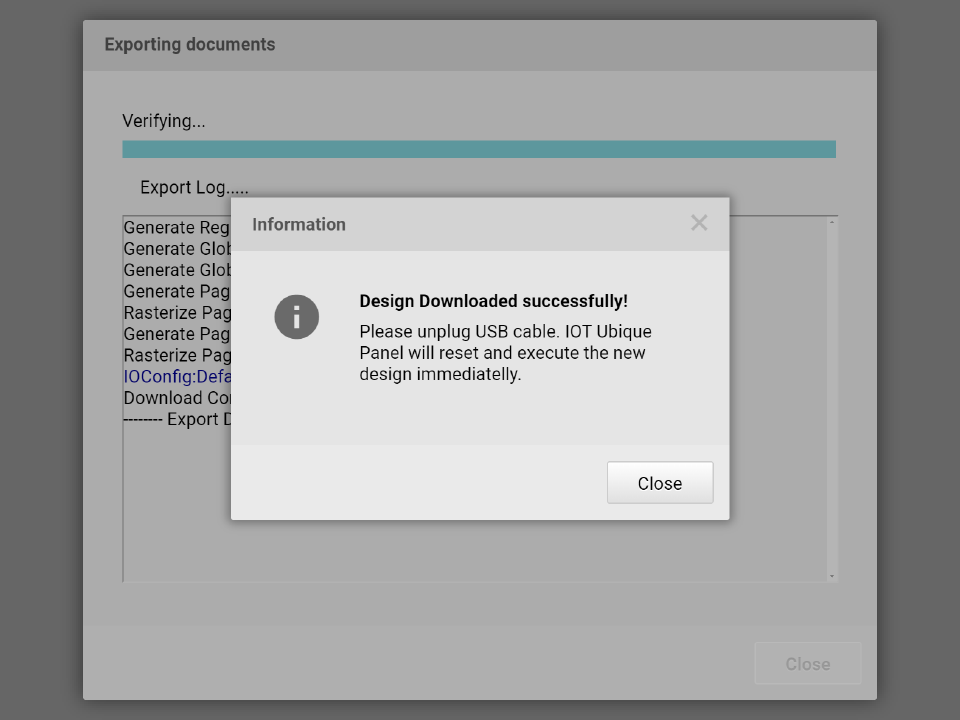Click the Close button at the dialog bottom
Screen dimensions: 960x720
point(807,663)
